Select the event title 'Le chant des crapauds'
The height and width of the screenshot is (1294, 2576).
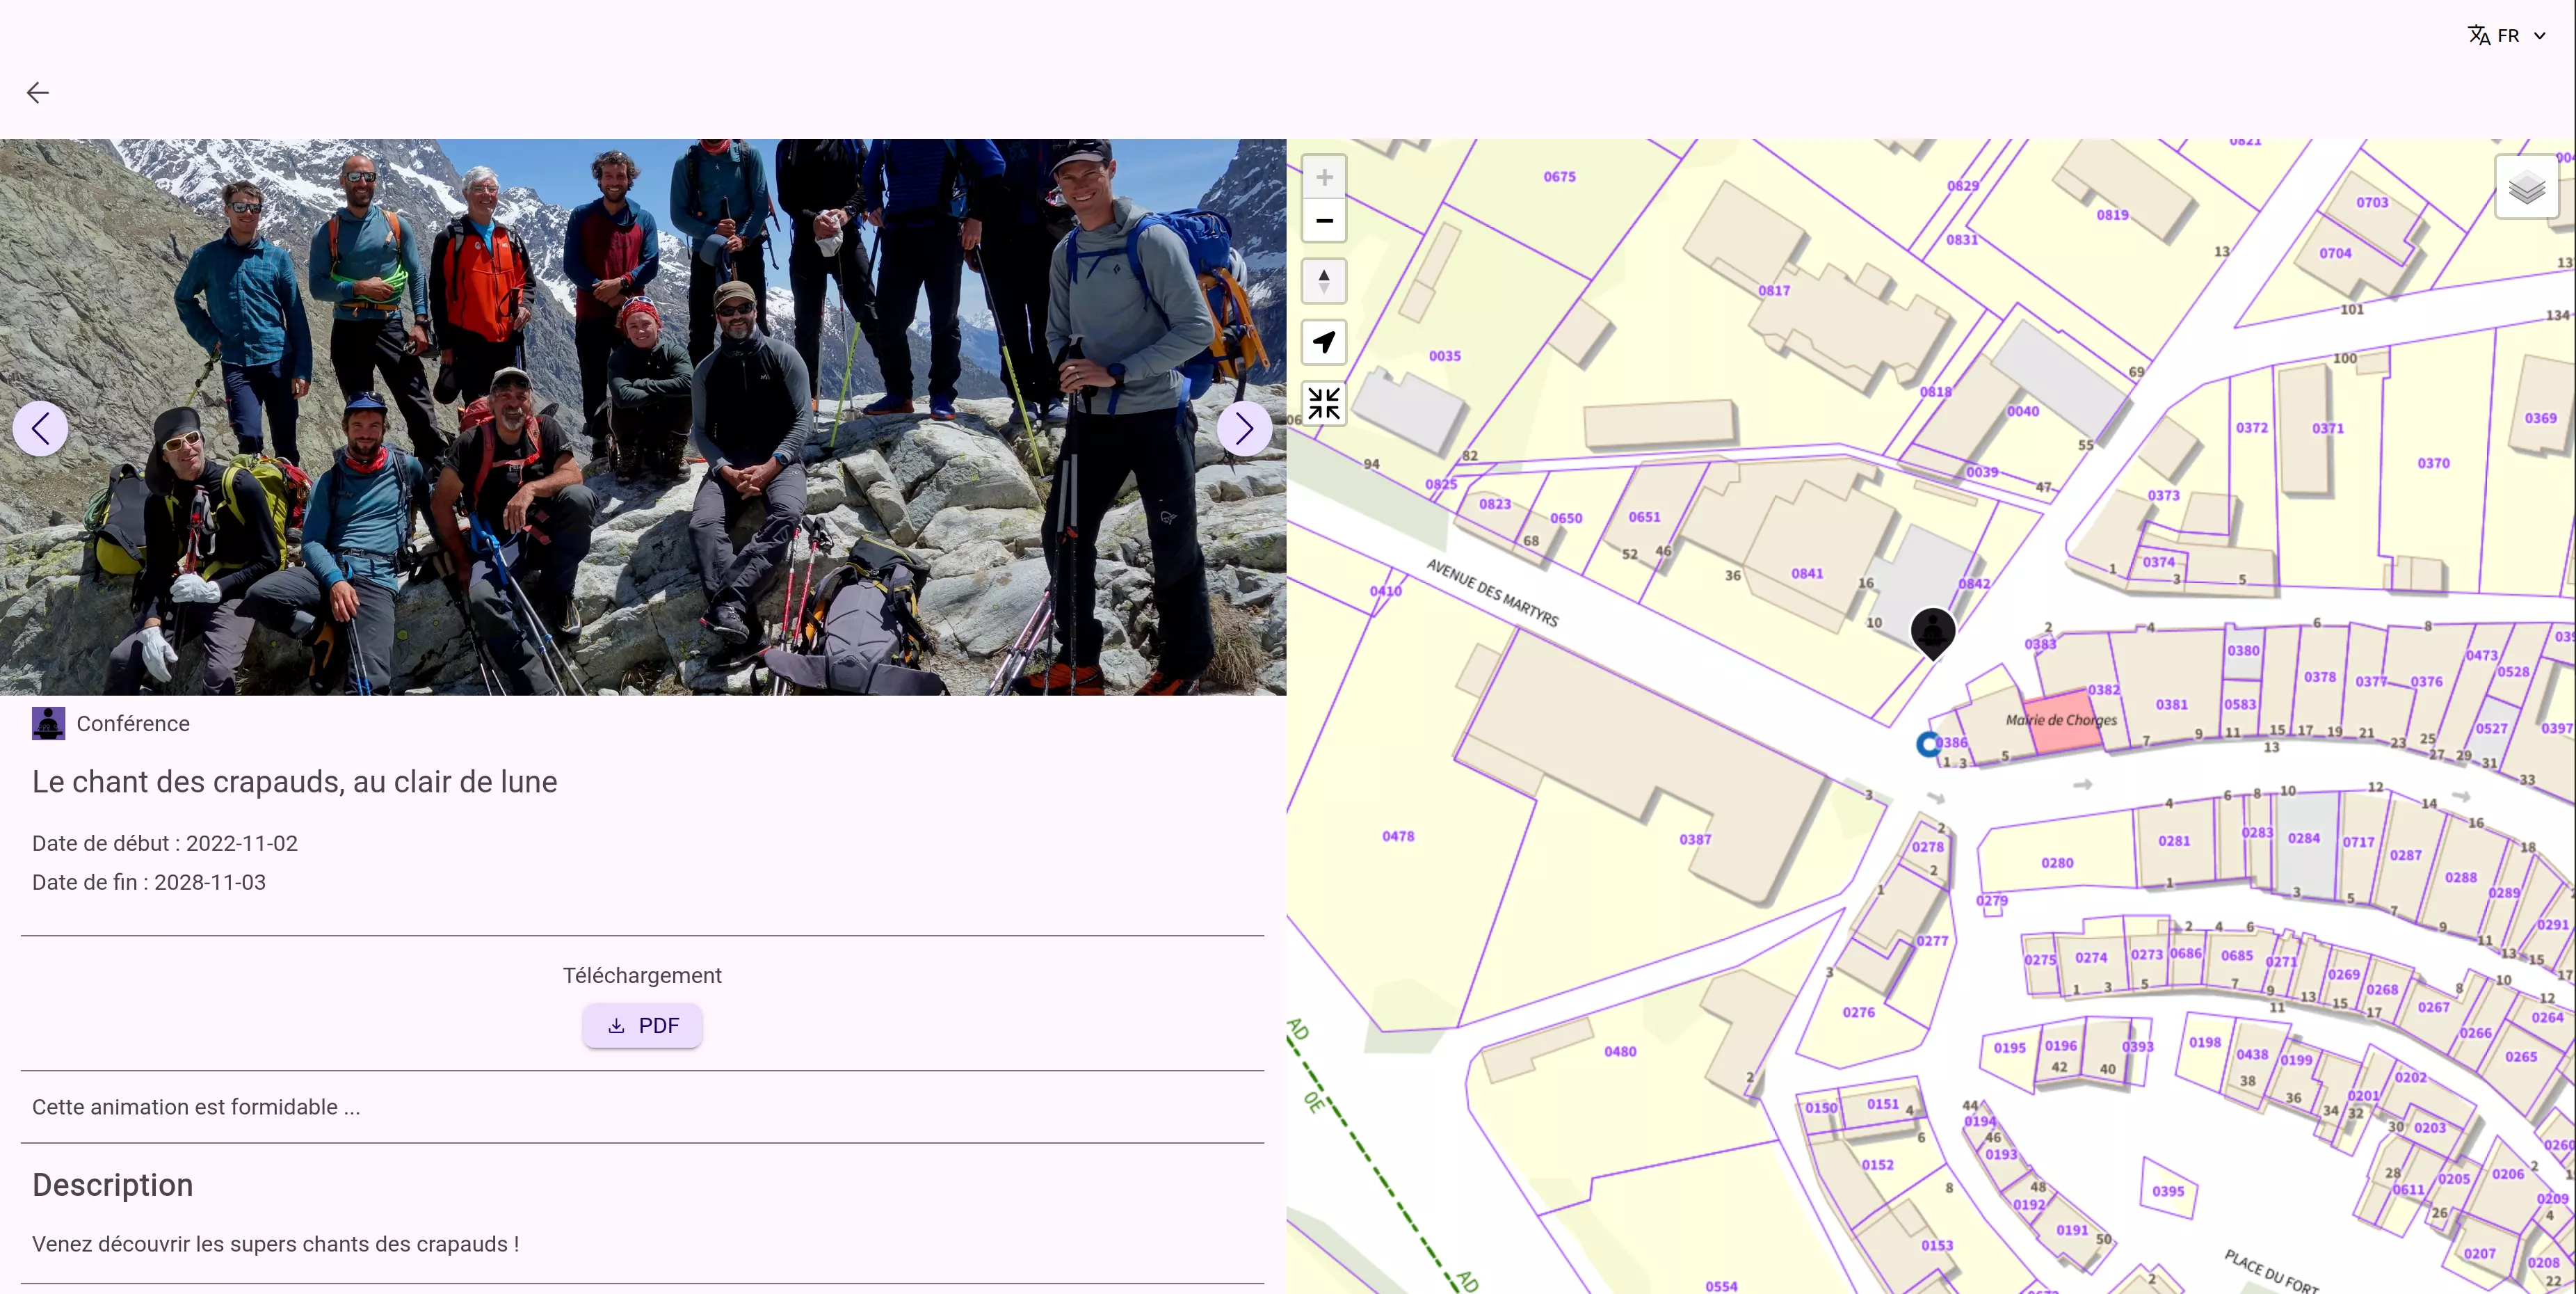pos(295,781)
